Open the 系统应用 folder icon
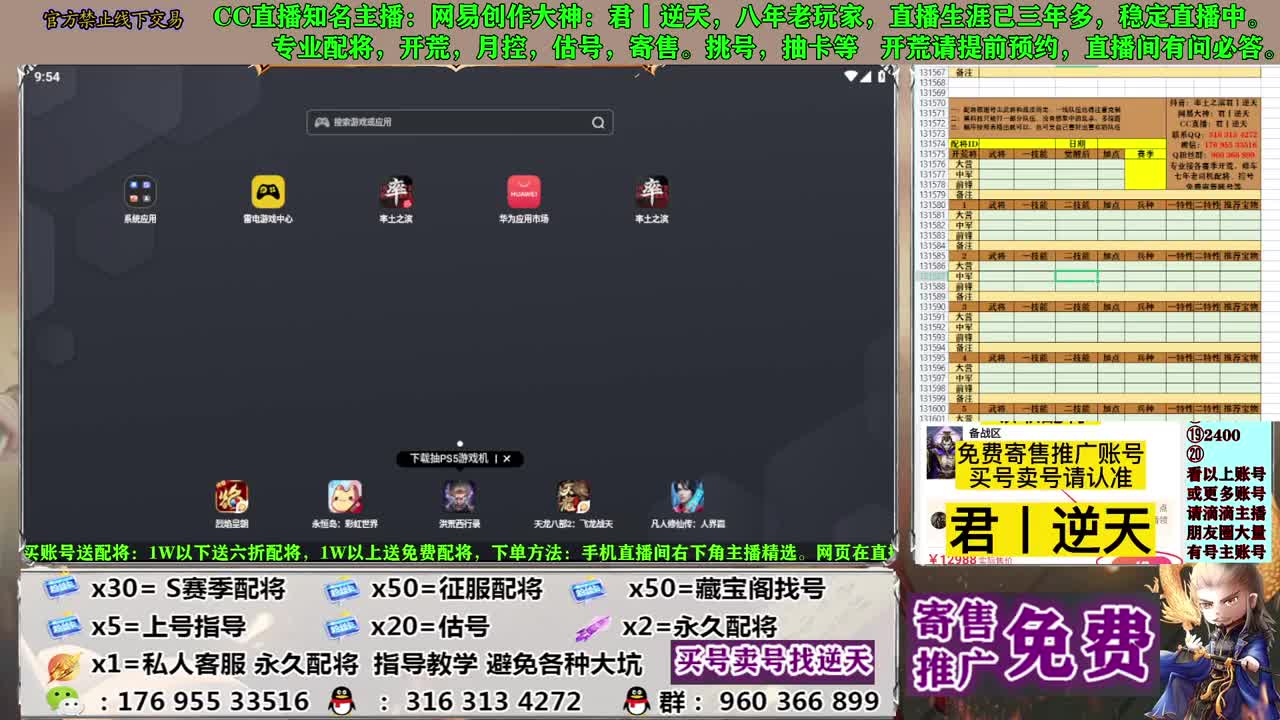Image resolution: width=1280 pixels, height=720 pixels. [140, 191]
